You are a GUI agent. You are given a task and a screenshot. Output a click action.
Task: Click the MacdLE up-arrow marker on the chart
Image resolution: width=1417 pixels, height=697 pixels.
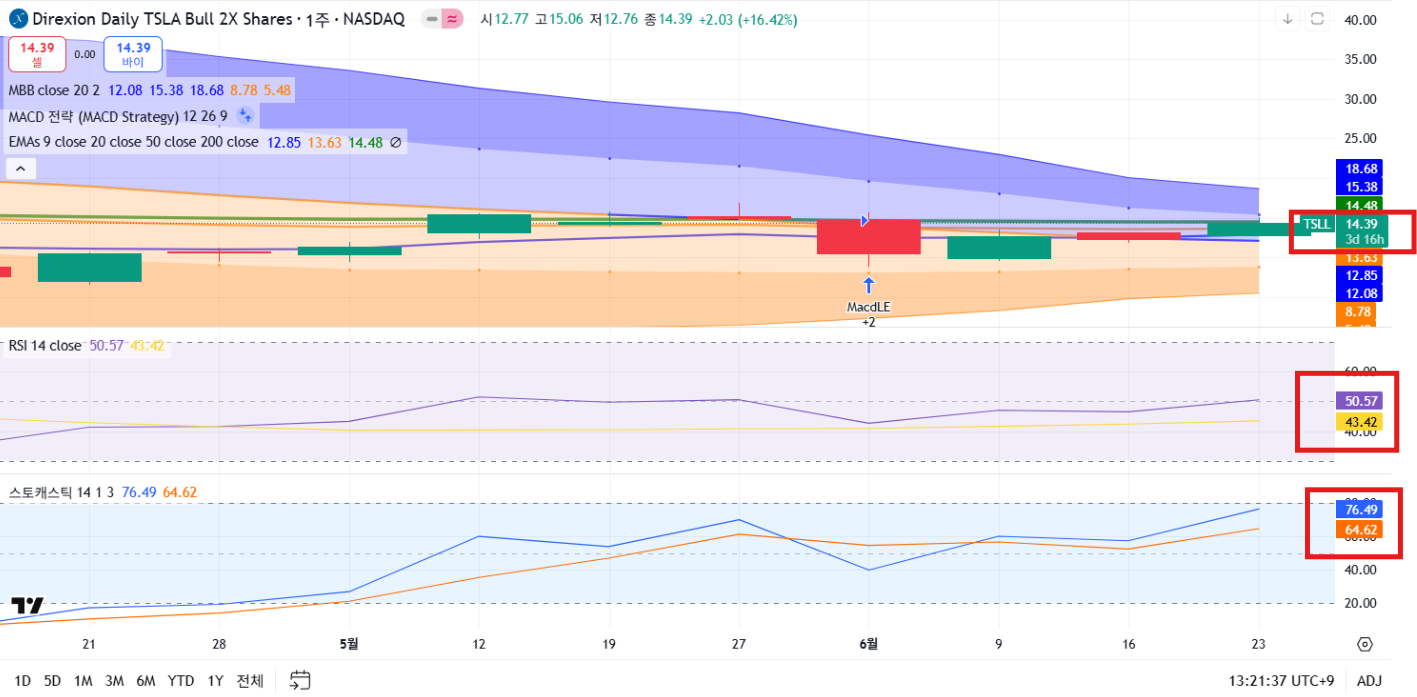click(868, 285)
